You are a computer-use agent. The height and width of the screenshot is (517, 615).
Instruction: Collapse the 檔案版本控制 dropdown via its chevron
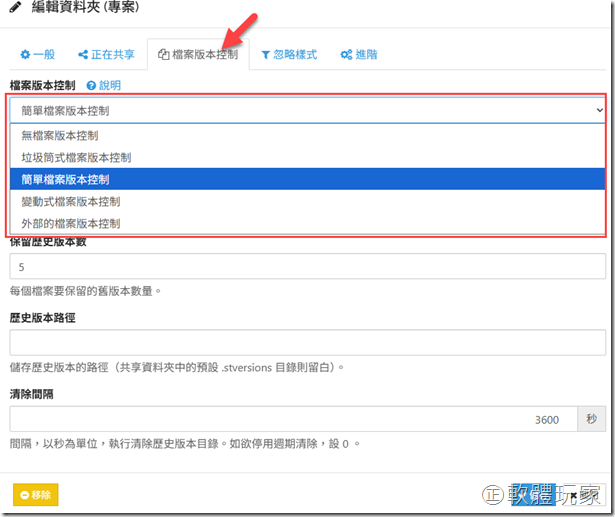coord(599,110)
